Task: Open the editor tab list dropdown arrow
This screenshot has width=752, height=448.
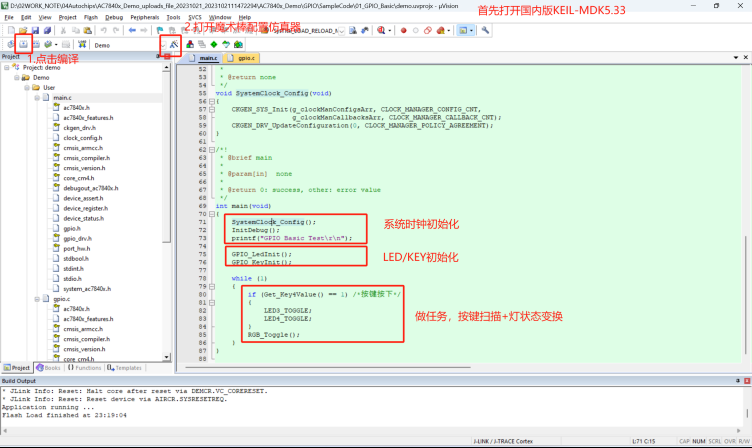Action: [x=736, y=58]
